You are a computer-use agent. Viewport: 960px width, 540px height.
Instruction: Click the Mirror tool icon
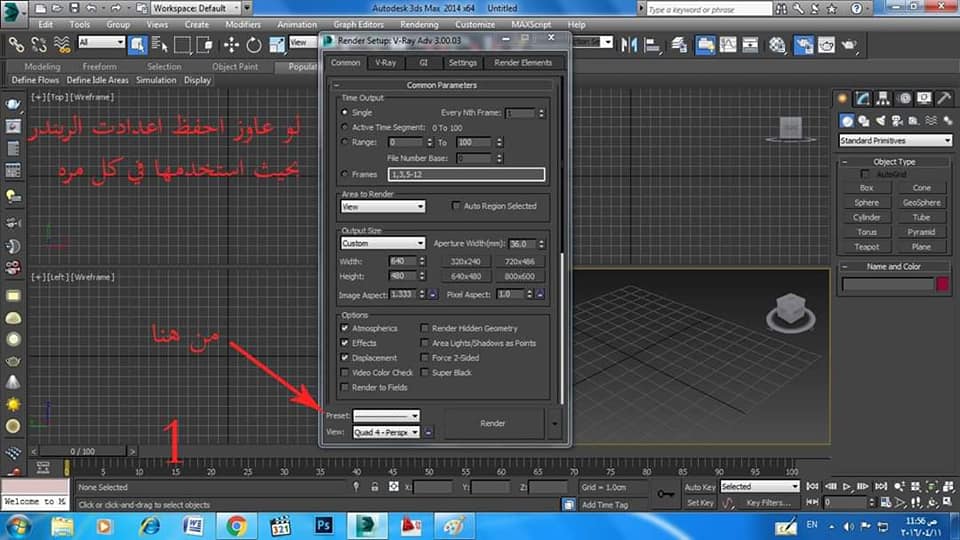(x=629, y=45)
